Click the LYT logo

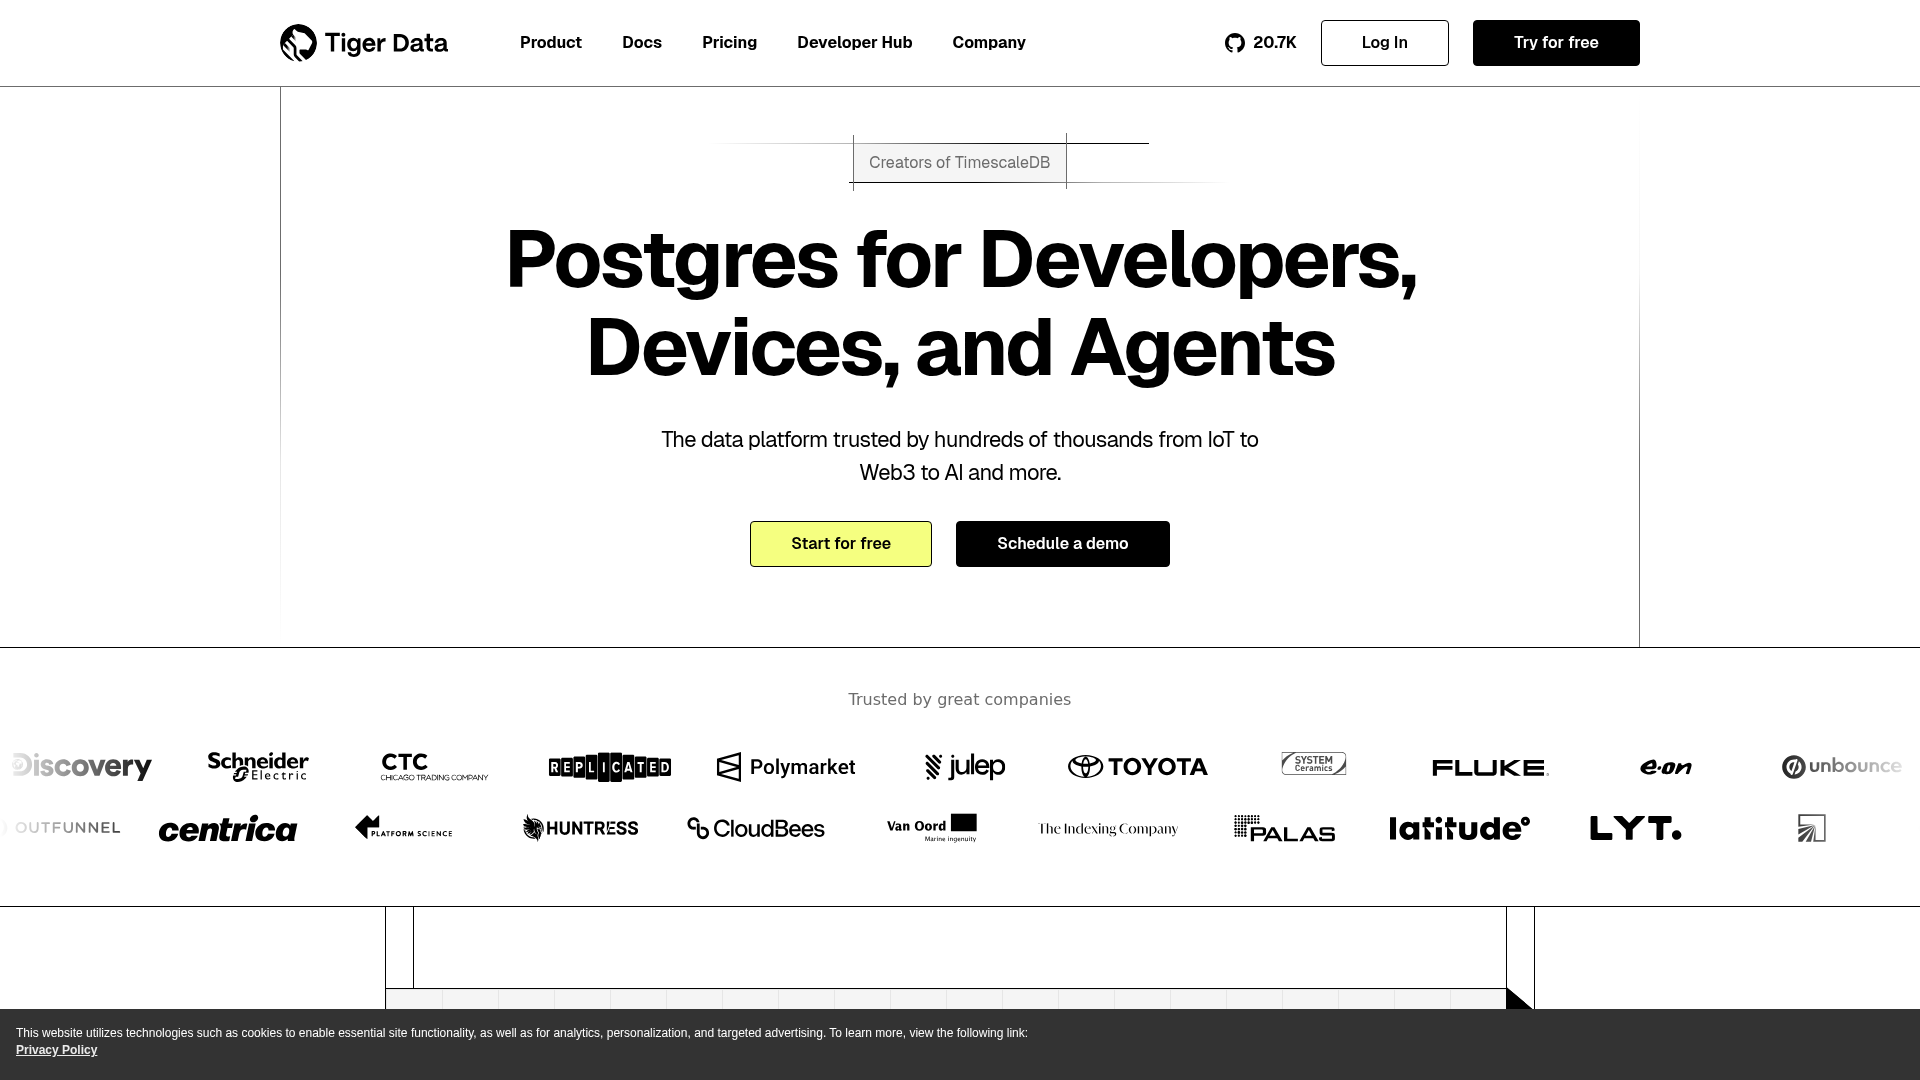coord(1634,828)
